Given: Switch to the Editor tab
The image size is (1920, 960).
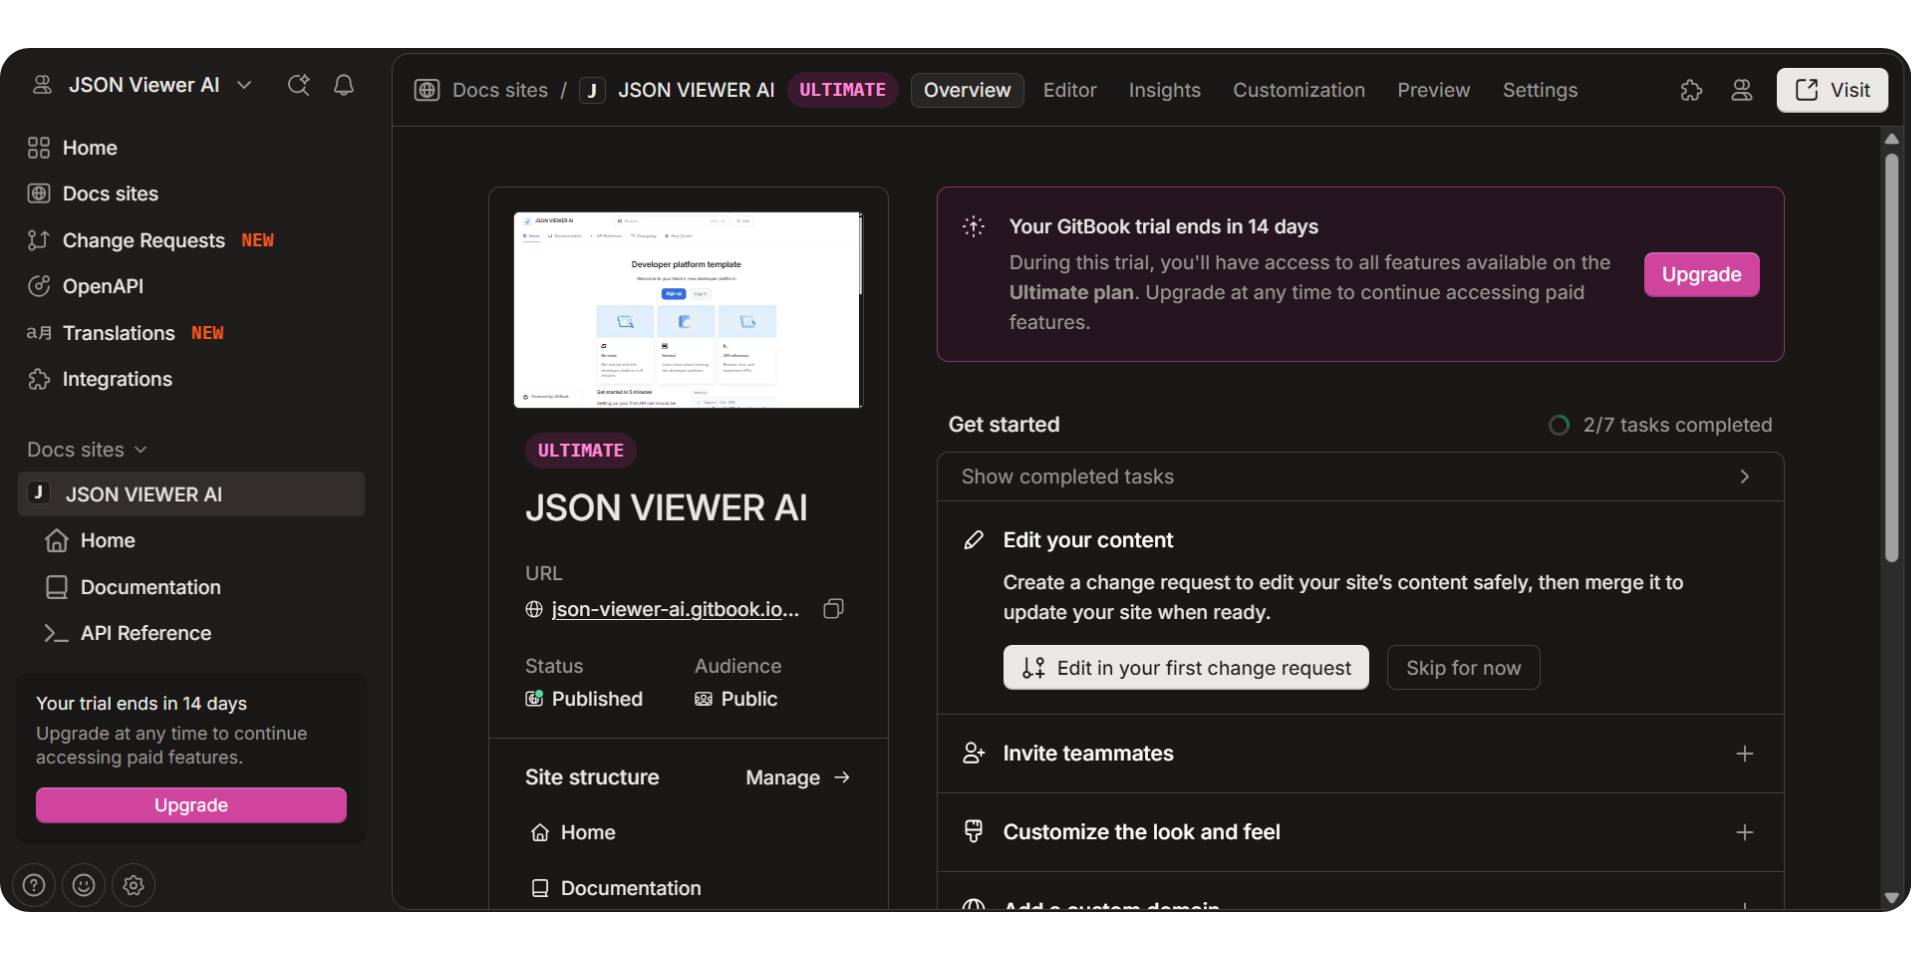Looking at the screenshot, I should tap(1069, 90).
